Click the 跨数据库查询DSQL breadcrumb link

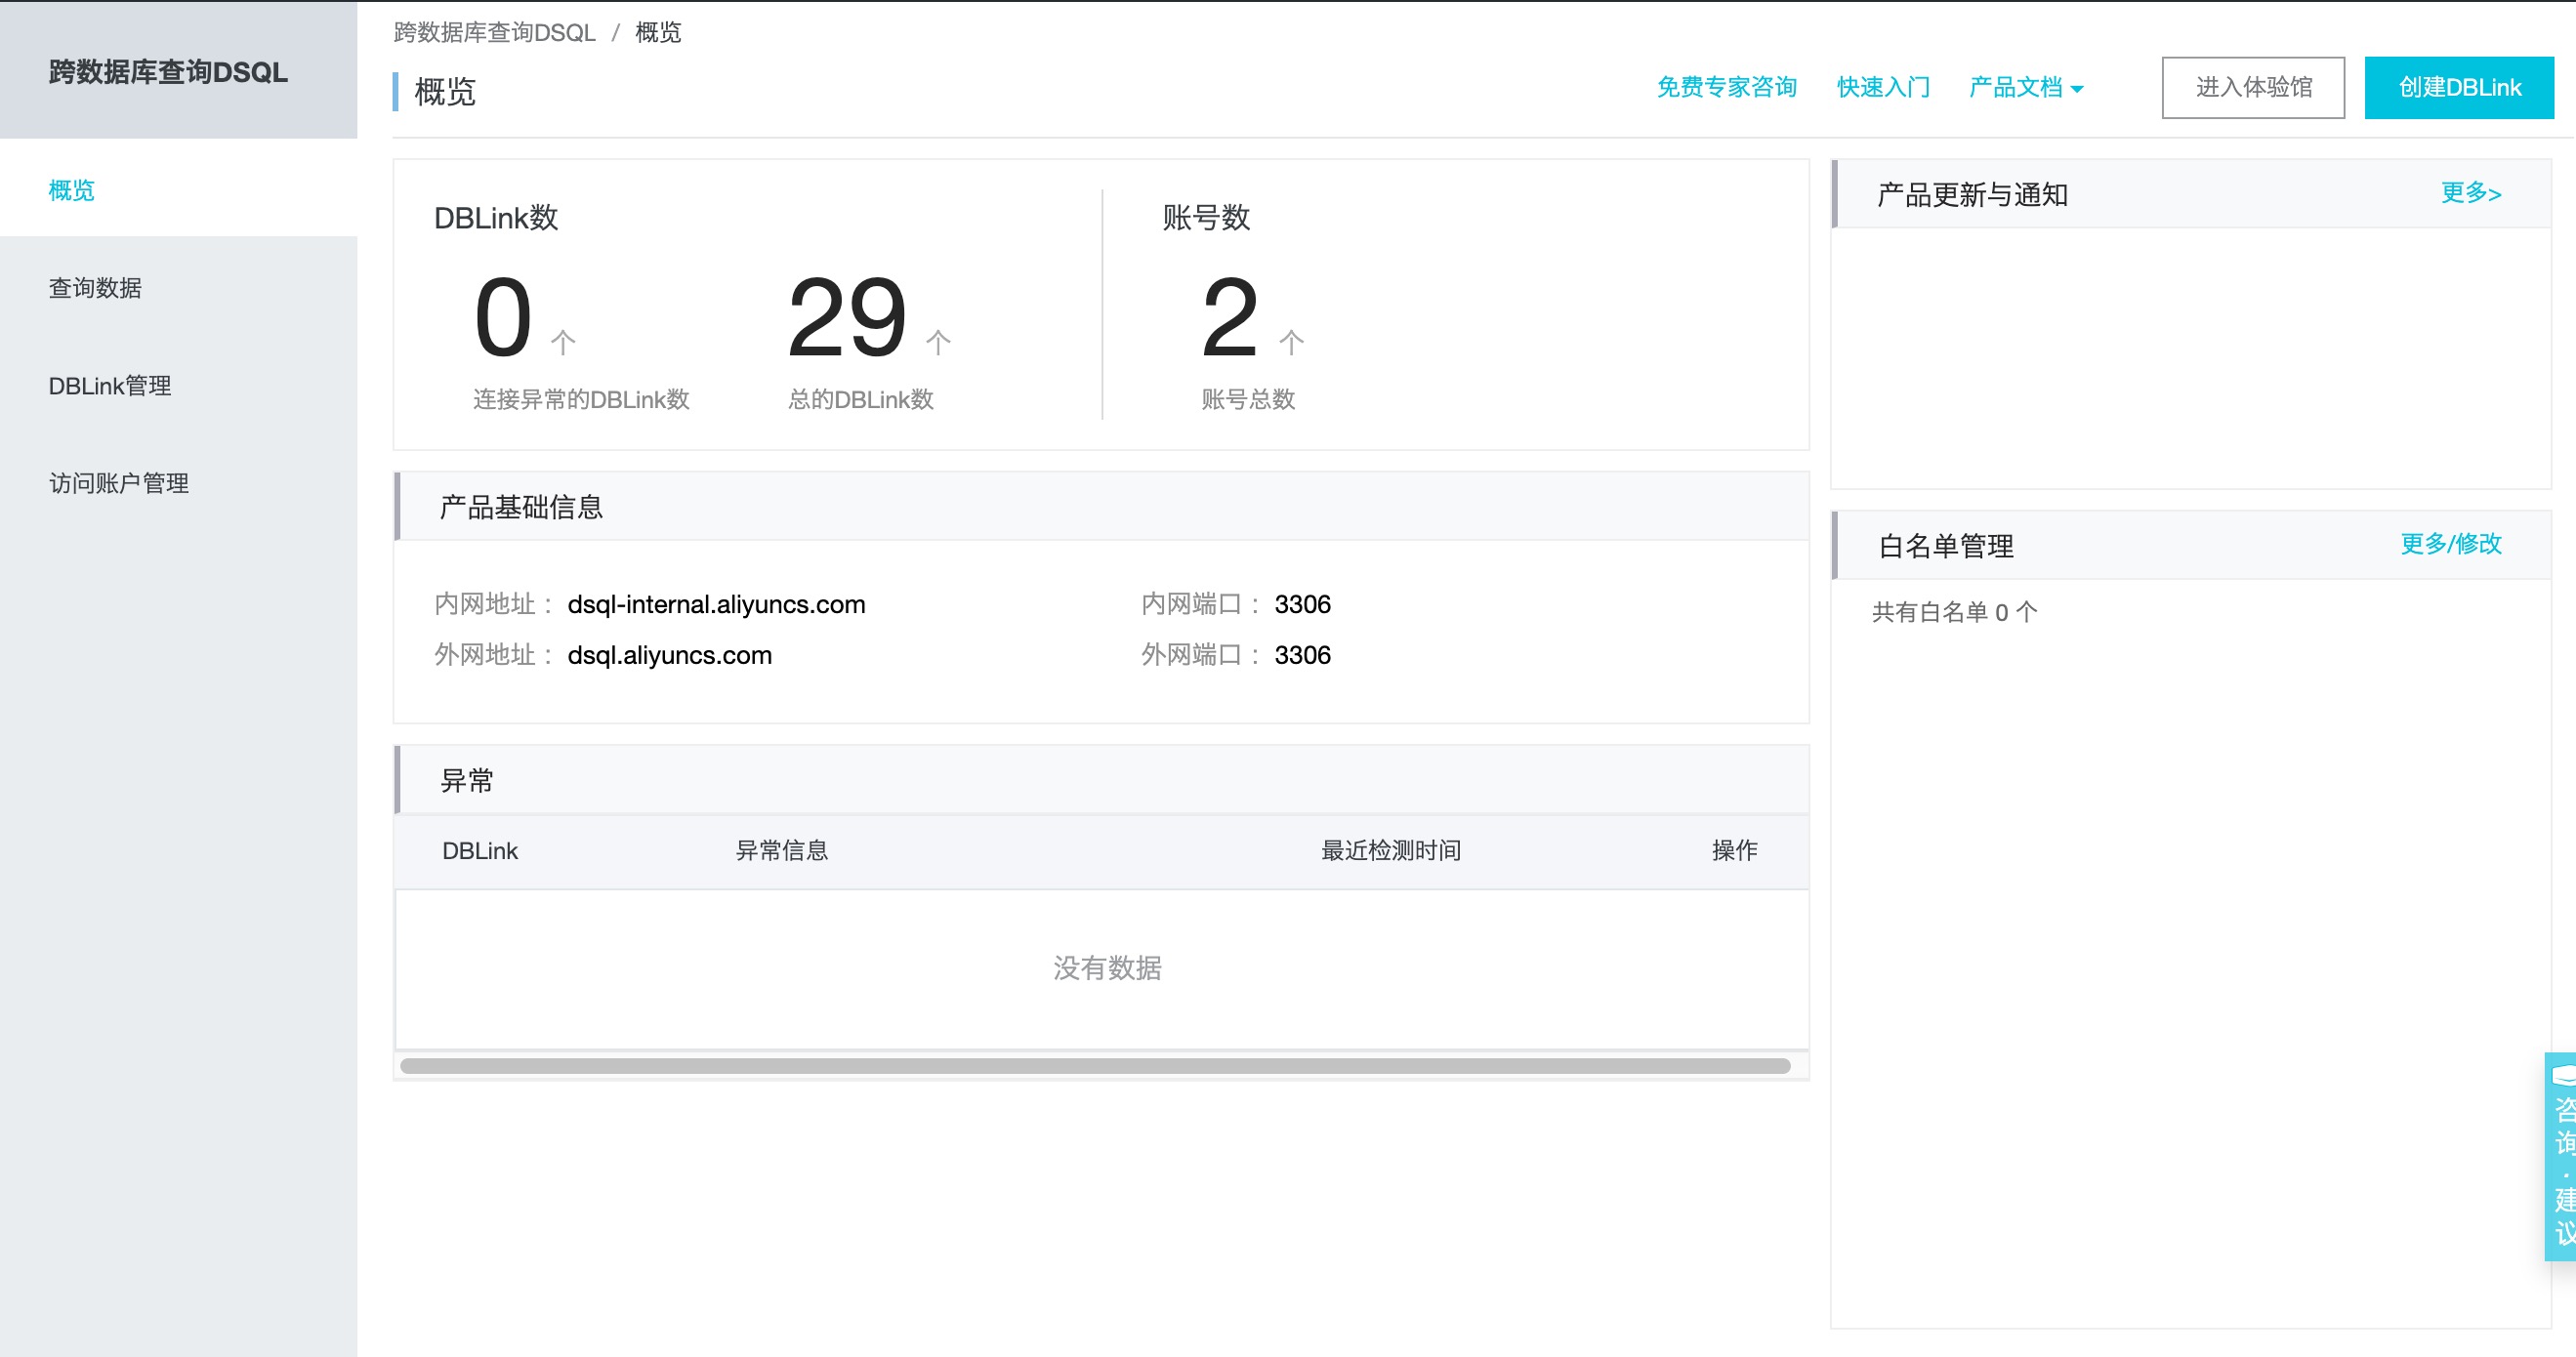494,32
